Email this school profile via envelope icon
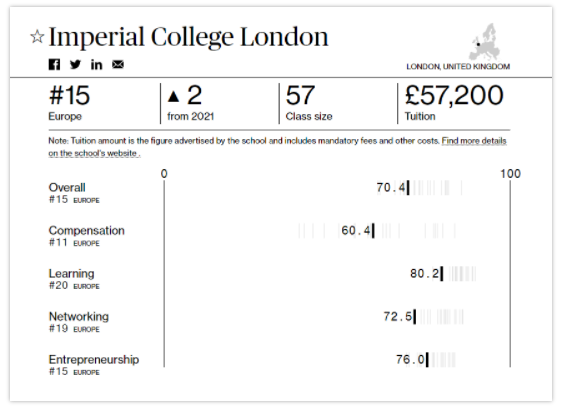Image resolution: width=568 pixels, height=419 pixels. 118,64
